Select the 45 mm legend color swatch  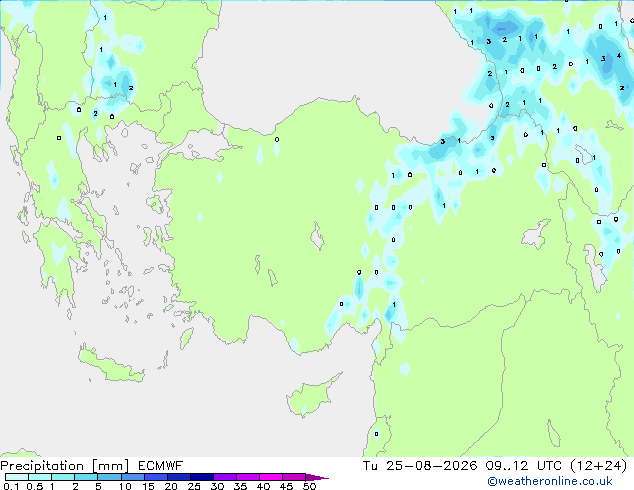[x=294, y=477]
